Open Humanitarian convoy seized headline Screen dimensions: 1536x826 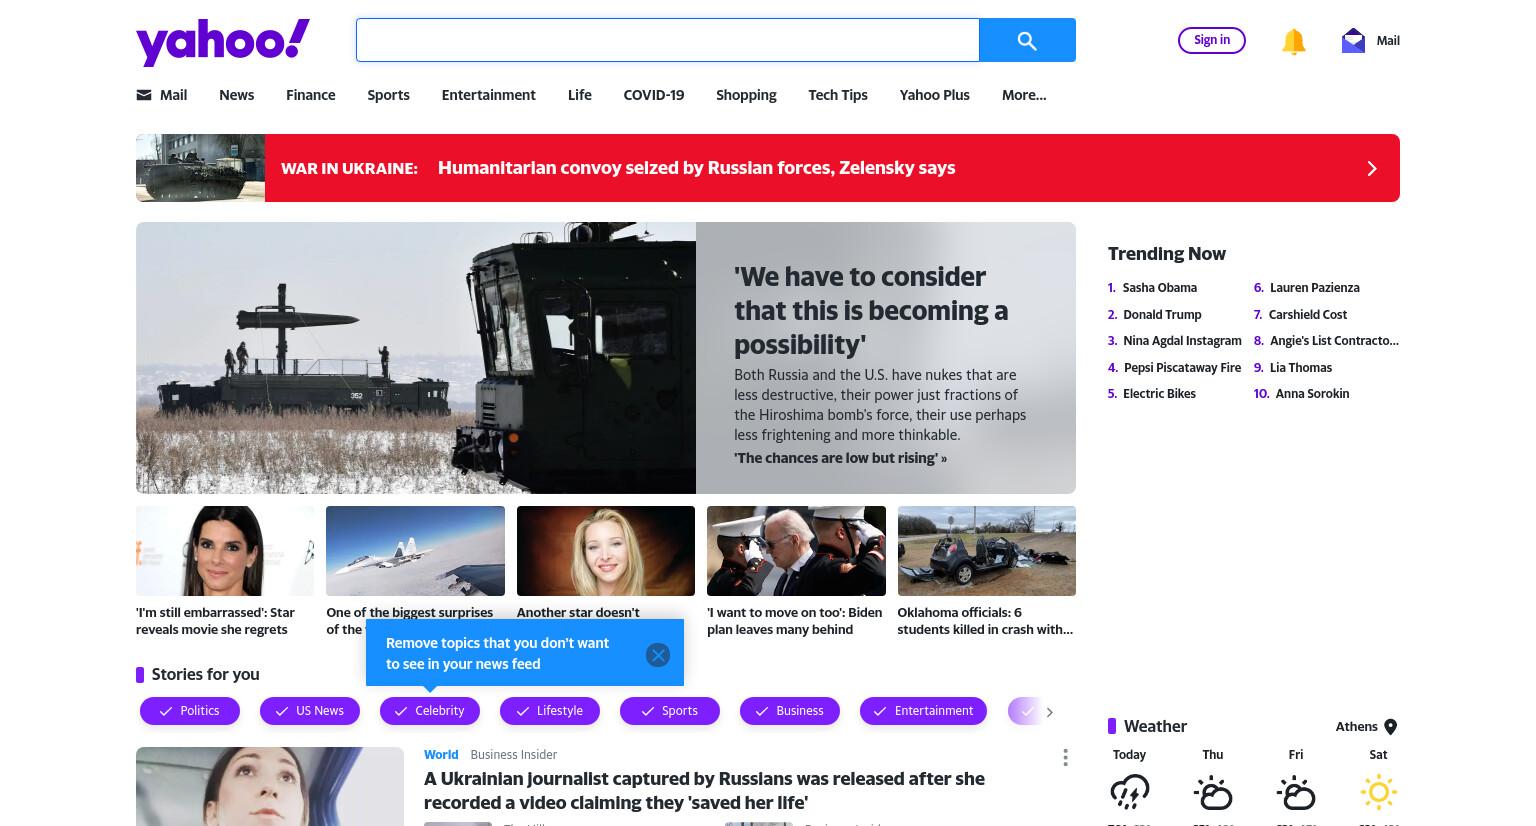point(696,168)
